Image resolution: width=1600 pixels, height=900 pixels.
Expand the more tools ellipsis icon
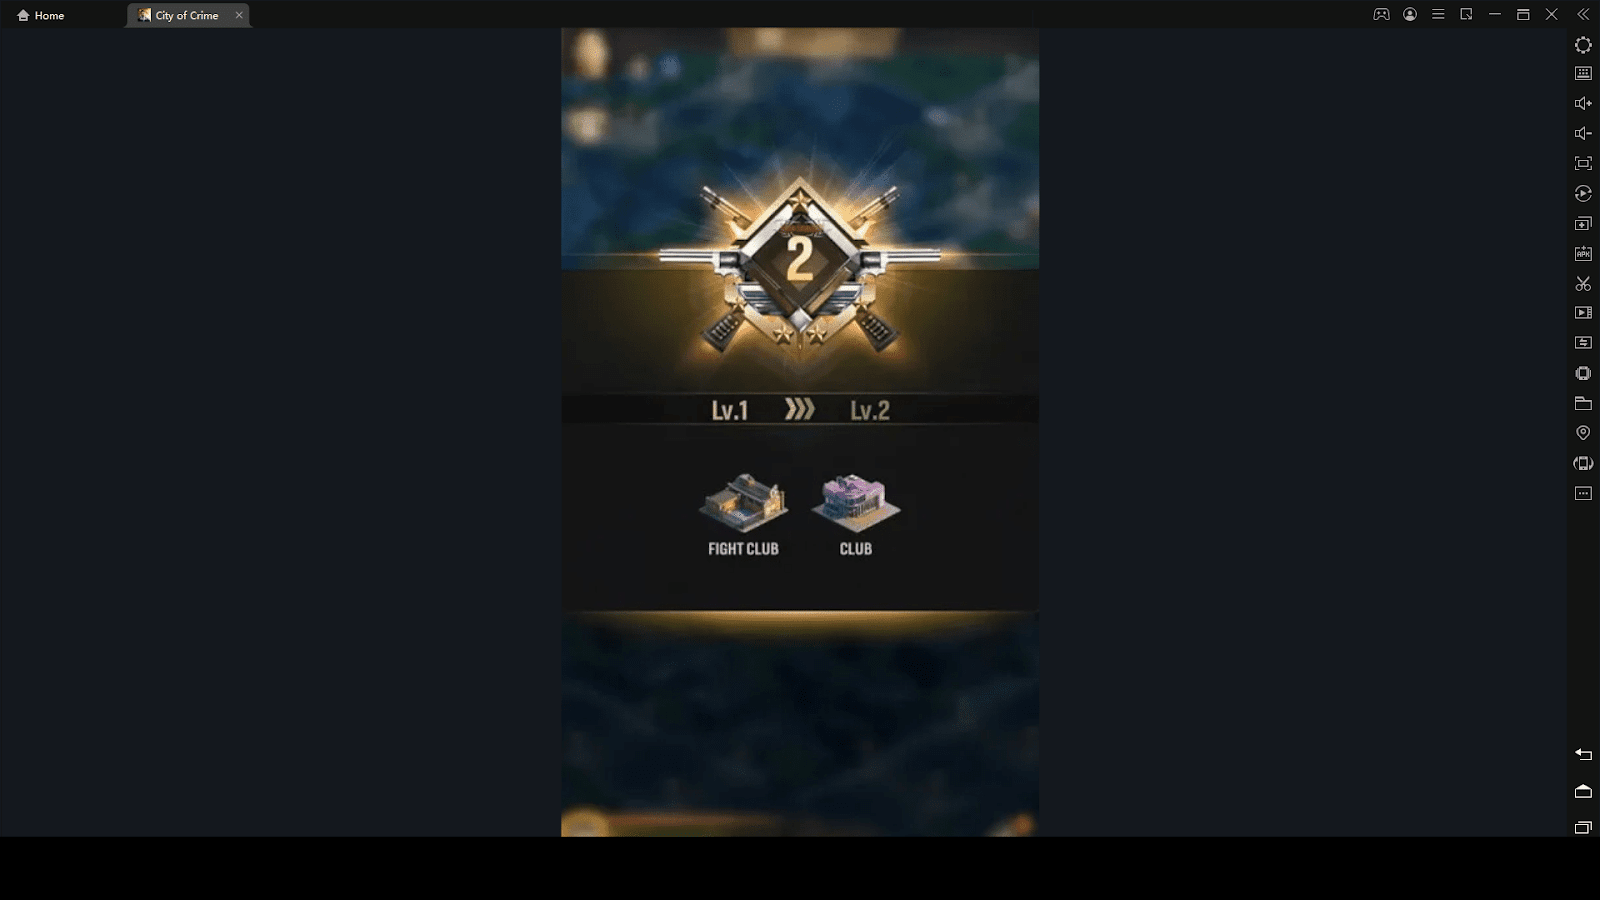1583,493
